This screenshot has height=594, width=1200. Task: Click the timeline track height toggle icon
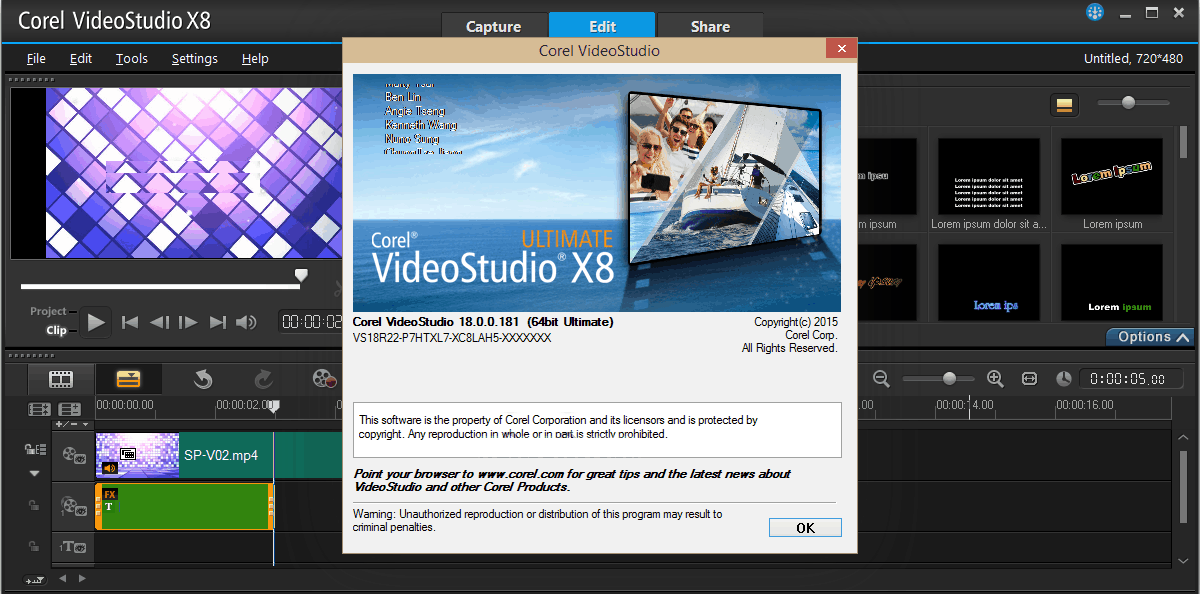36,579
